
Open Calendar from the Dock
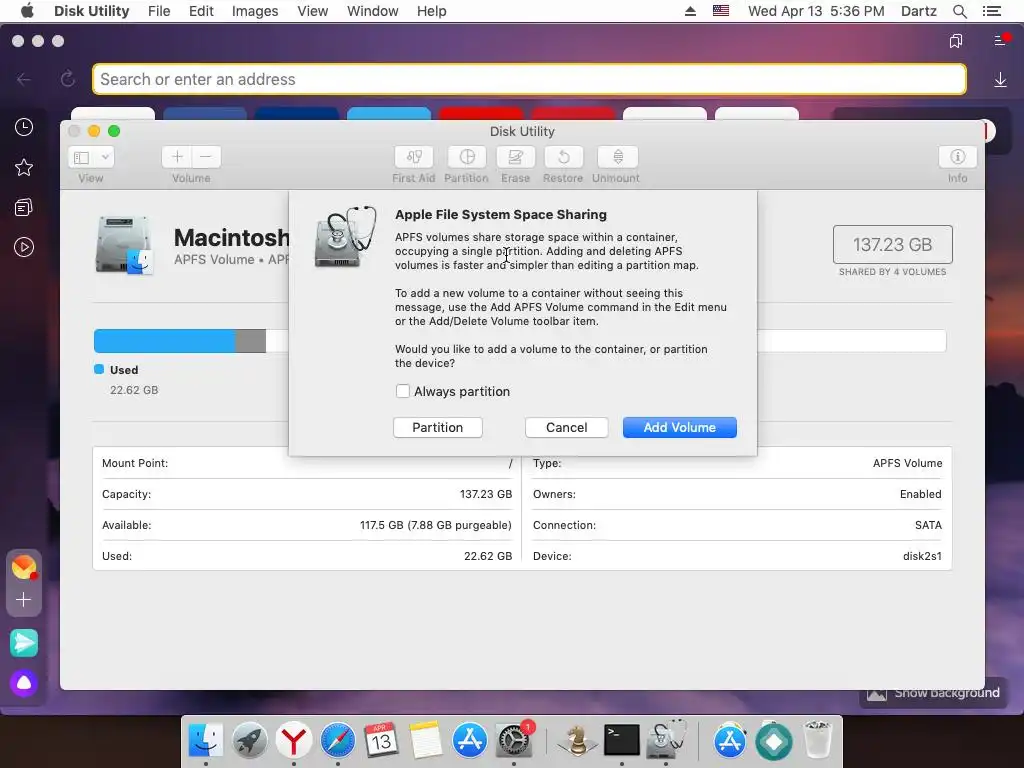click(381, 740)
